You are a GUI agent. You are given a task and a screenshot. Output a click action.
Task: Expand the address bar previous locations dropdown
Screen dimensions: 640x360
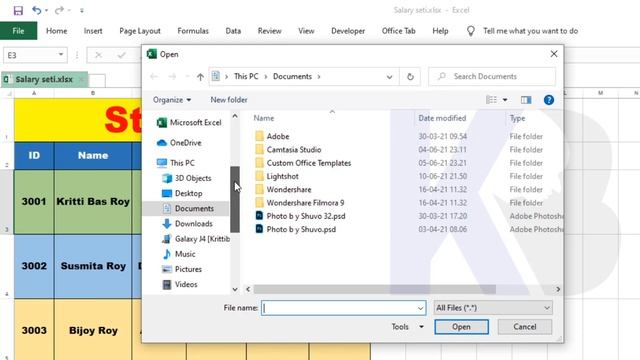pyautogui.click(x=389, y=77)
